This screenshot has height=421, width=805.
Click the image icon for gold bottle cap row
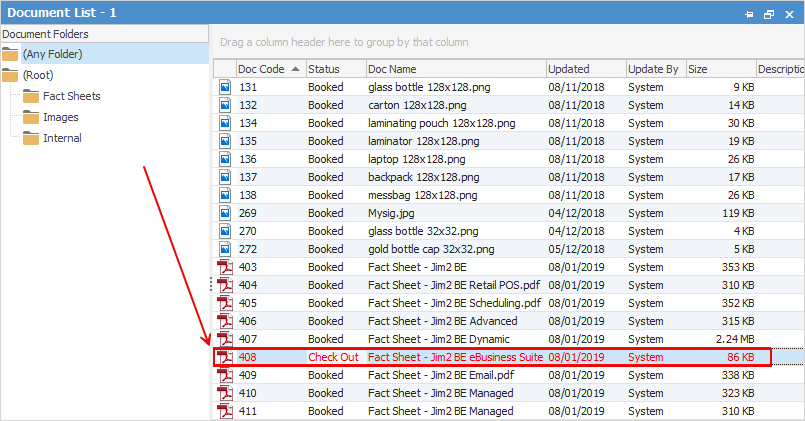pos(225,248)
